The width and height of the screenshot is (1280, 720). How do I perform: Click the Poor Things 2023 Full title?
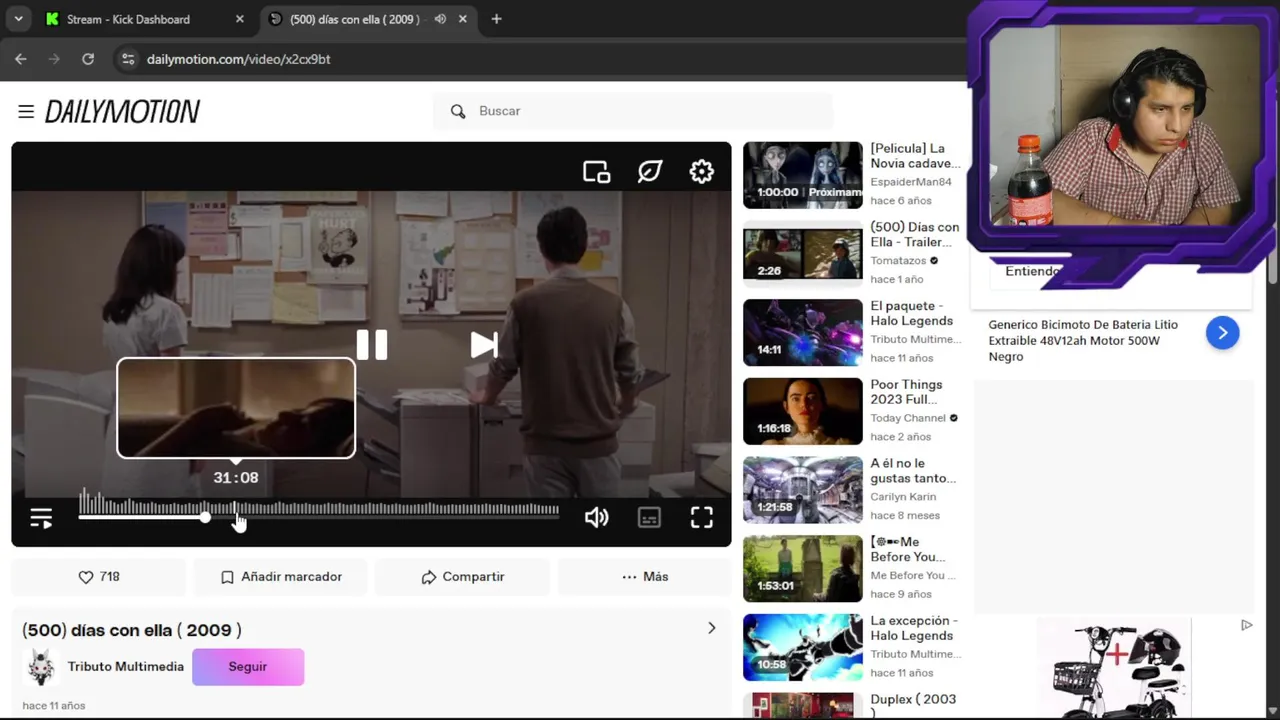pyautogui.click(x=906, y=392)
